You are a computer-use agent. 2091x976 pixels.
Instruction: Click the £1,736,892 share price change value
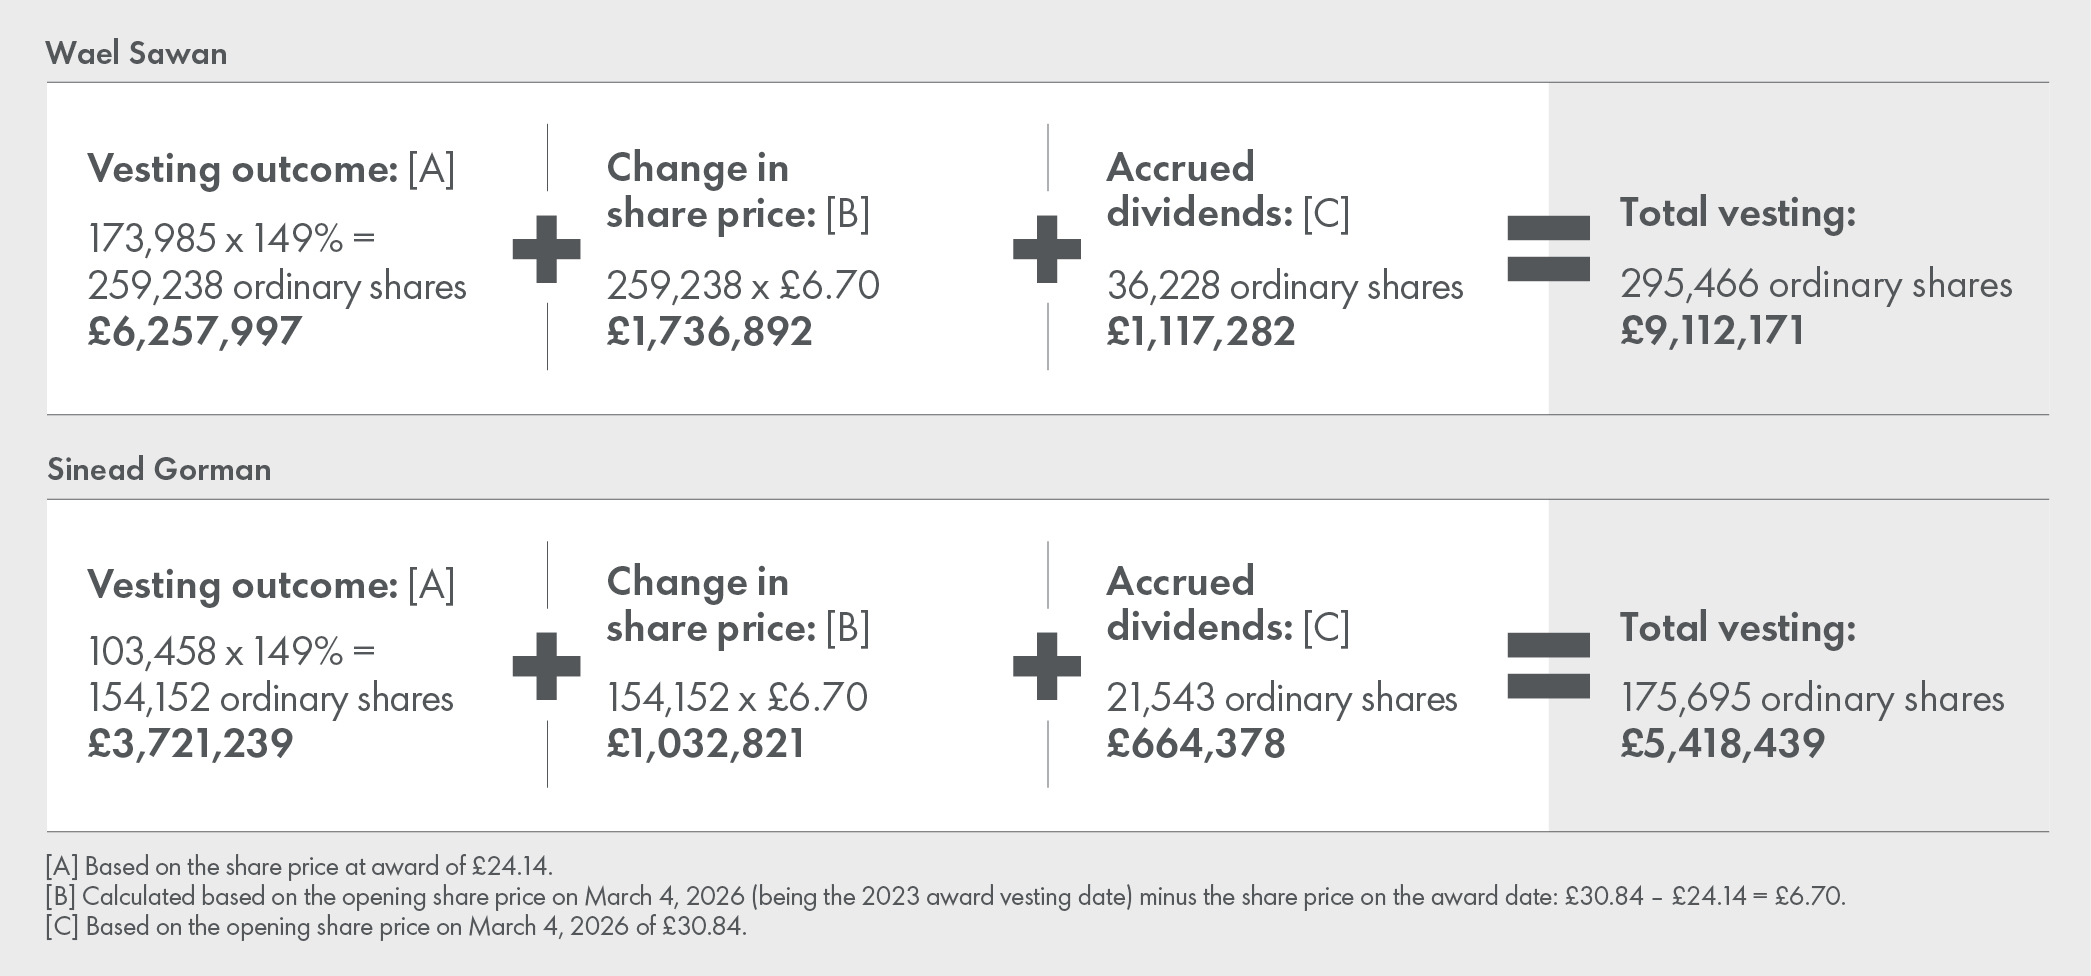coord(709,331)
